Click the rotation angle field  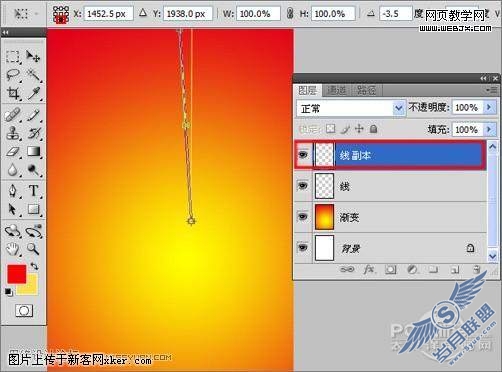coord(395,14)
